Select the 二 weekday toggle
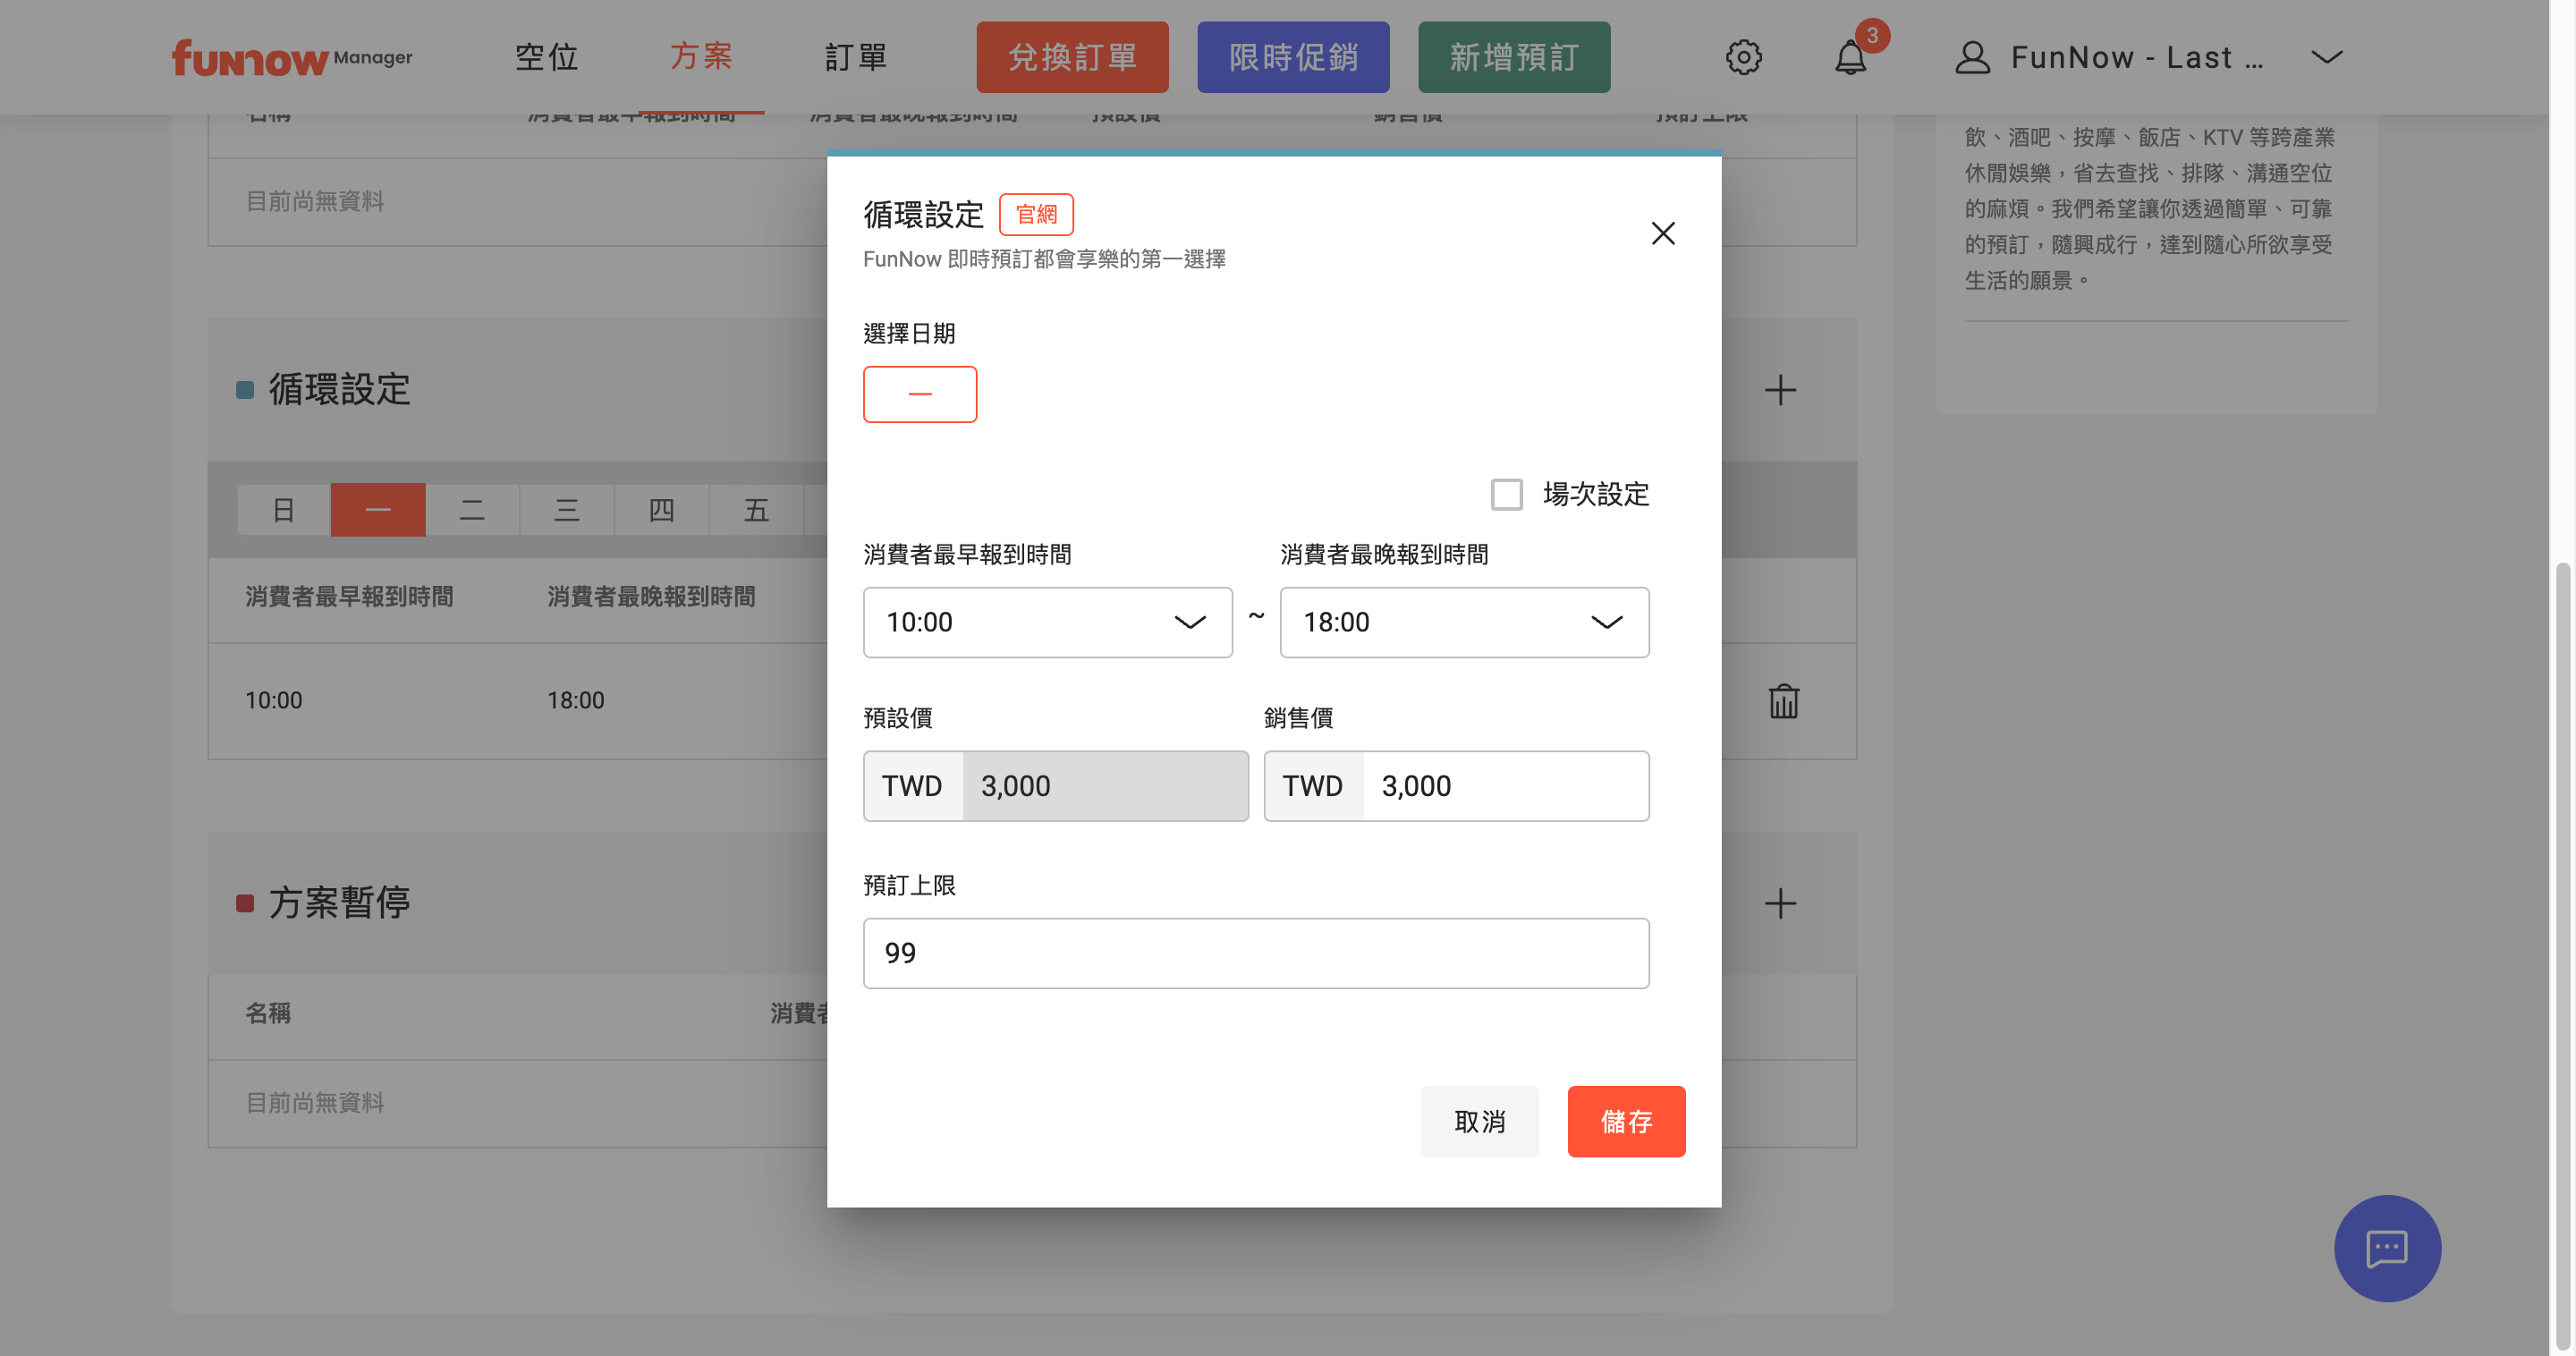Screen dimensions: 2576x1356 point(472,510)
